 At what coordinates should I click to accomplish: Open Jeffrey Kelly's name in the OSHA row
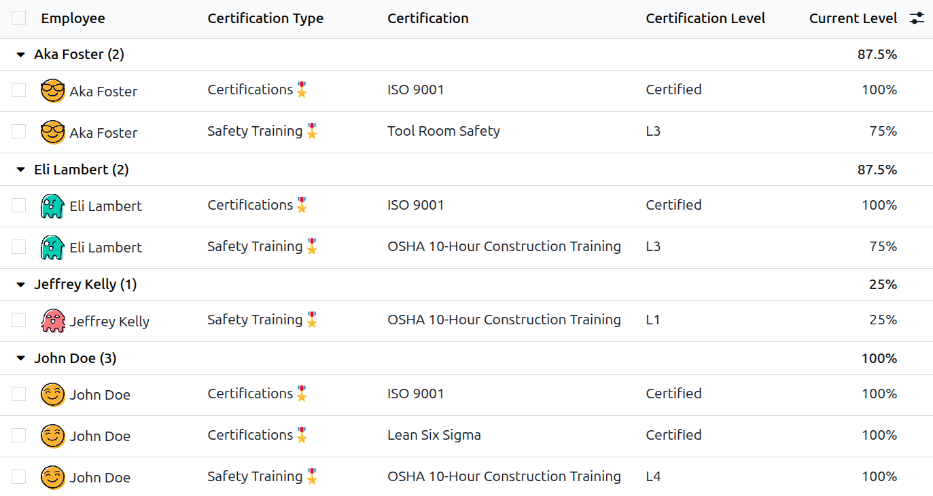pyautogui.click(x=109, y=321)
